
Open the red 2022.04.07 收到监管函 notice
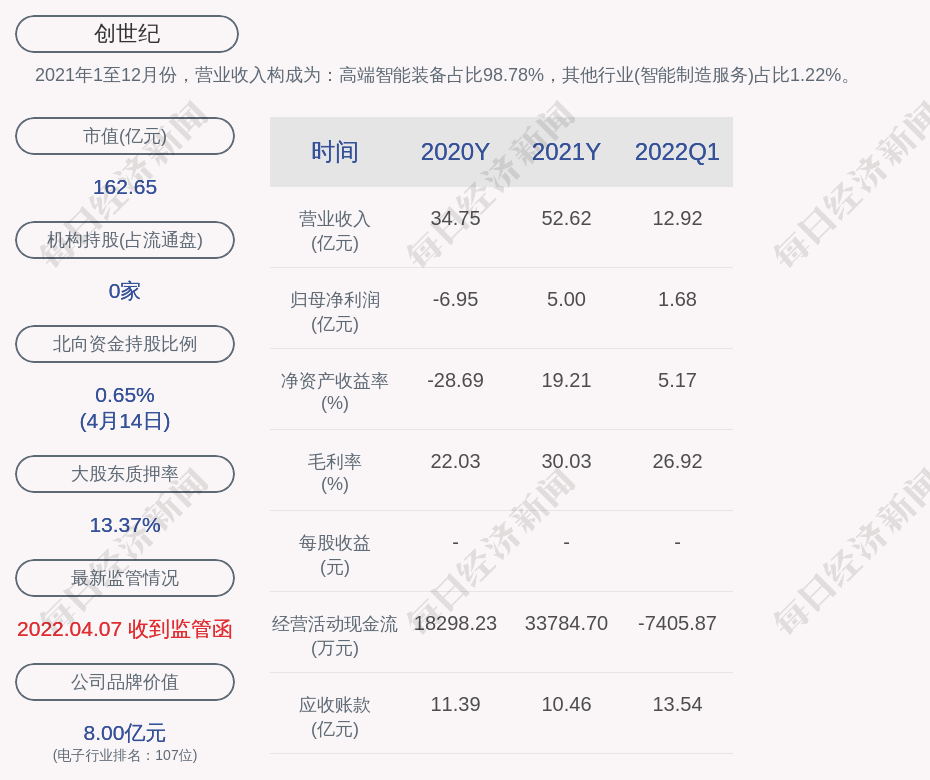tap(125, 629)
